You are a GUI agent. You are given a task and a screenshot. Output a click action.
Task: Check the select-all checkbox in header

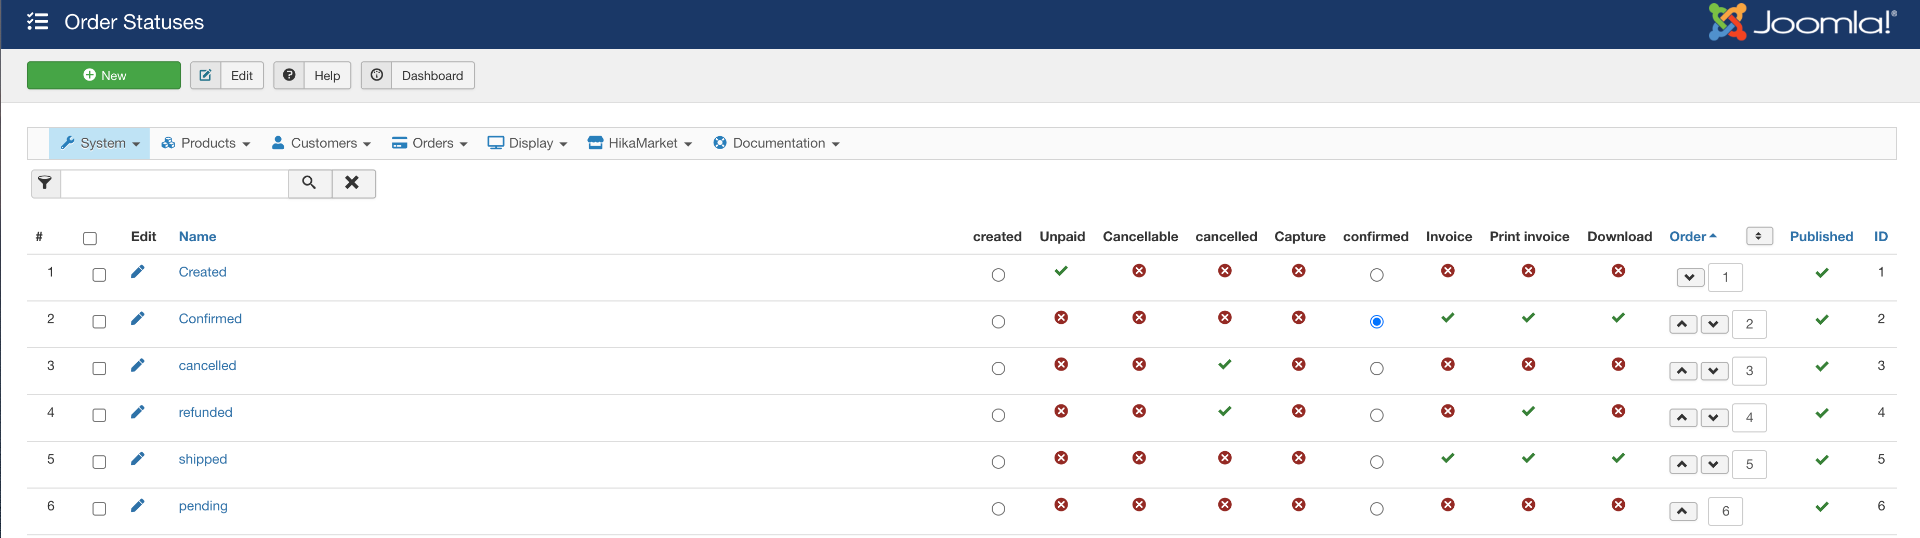90,238
